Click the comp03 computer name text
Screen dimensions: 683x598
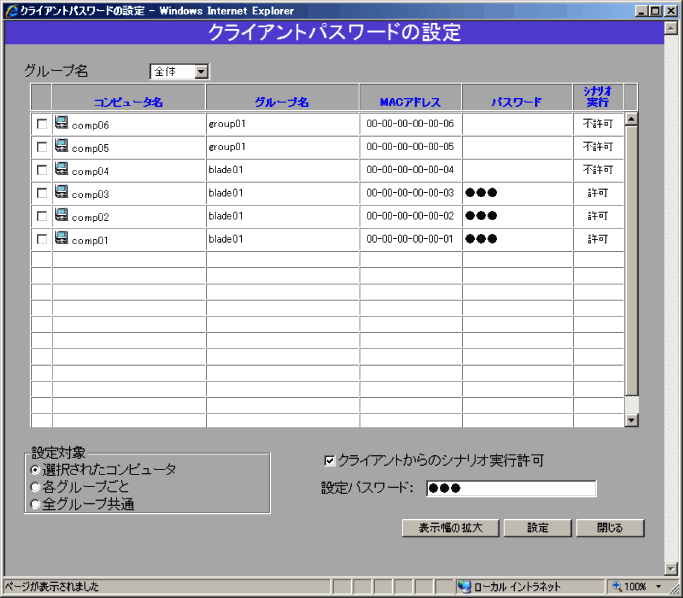point(90,194)
